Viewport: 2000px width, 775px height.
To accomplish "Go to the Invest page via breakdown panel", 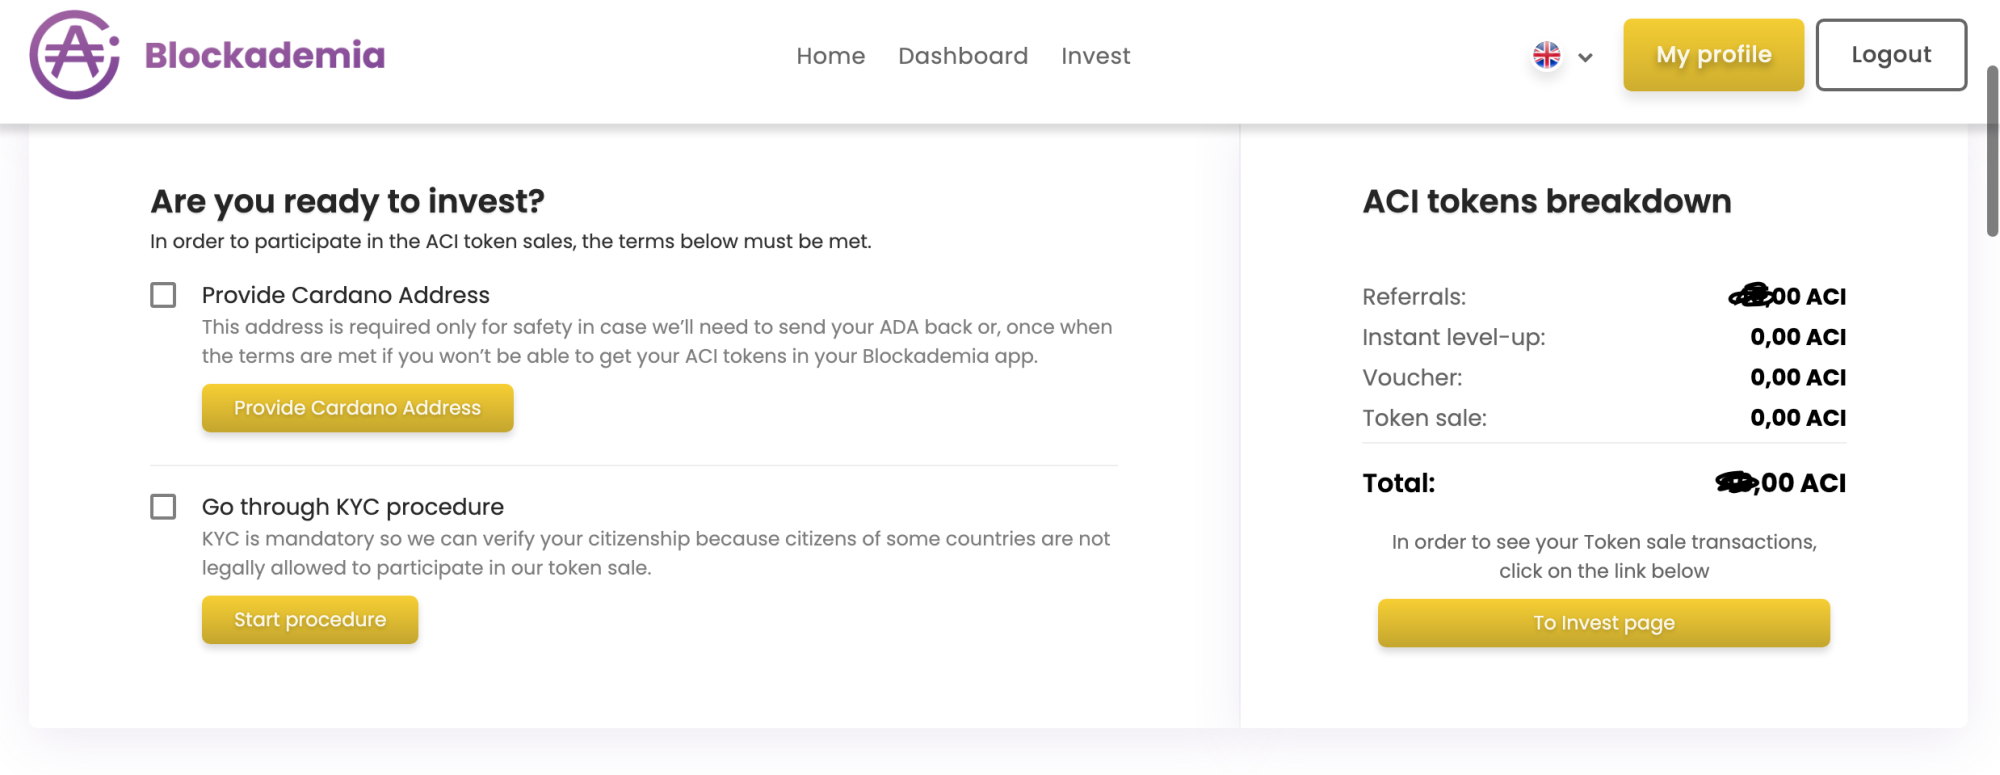I will 1602,622.
